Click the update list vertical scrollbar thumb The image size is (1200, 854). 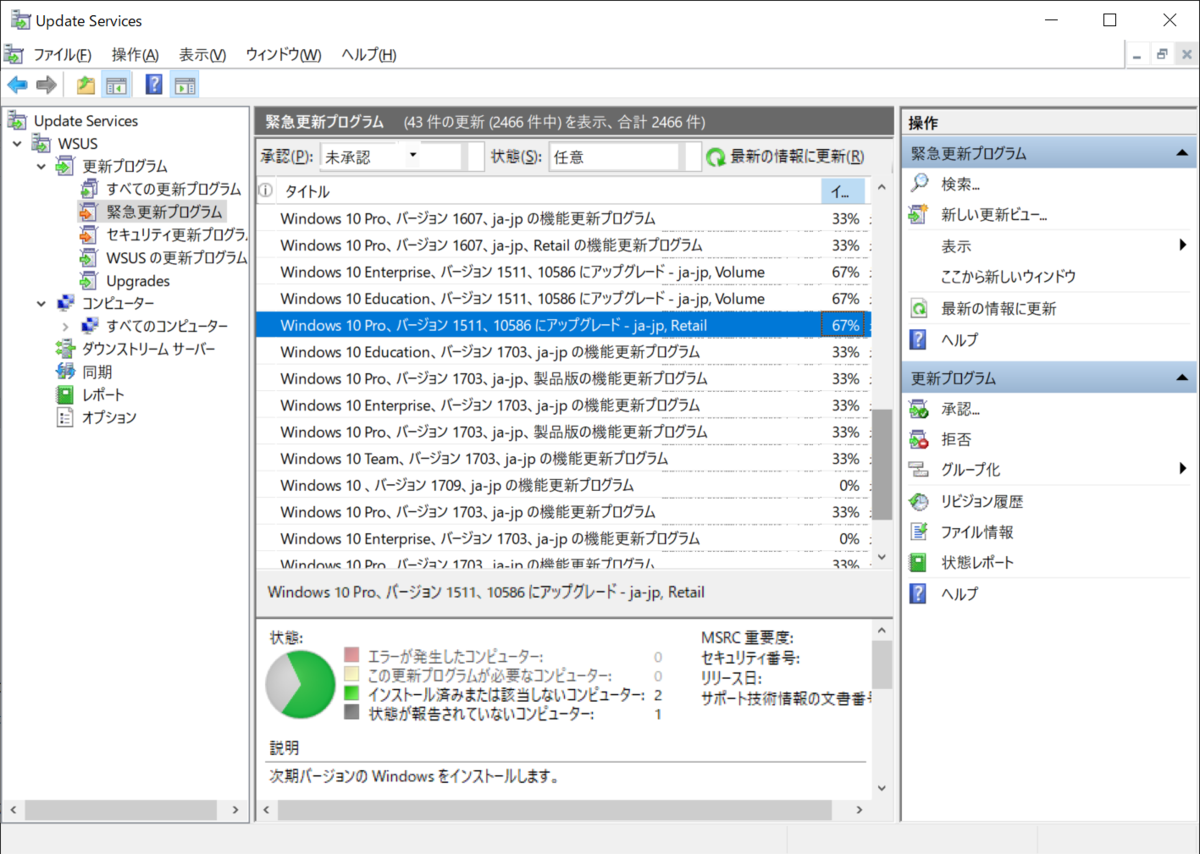click(881, 465)
